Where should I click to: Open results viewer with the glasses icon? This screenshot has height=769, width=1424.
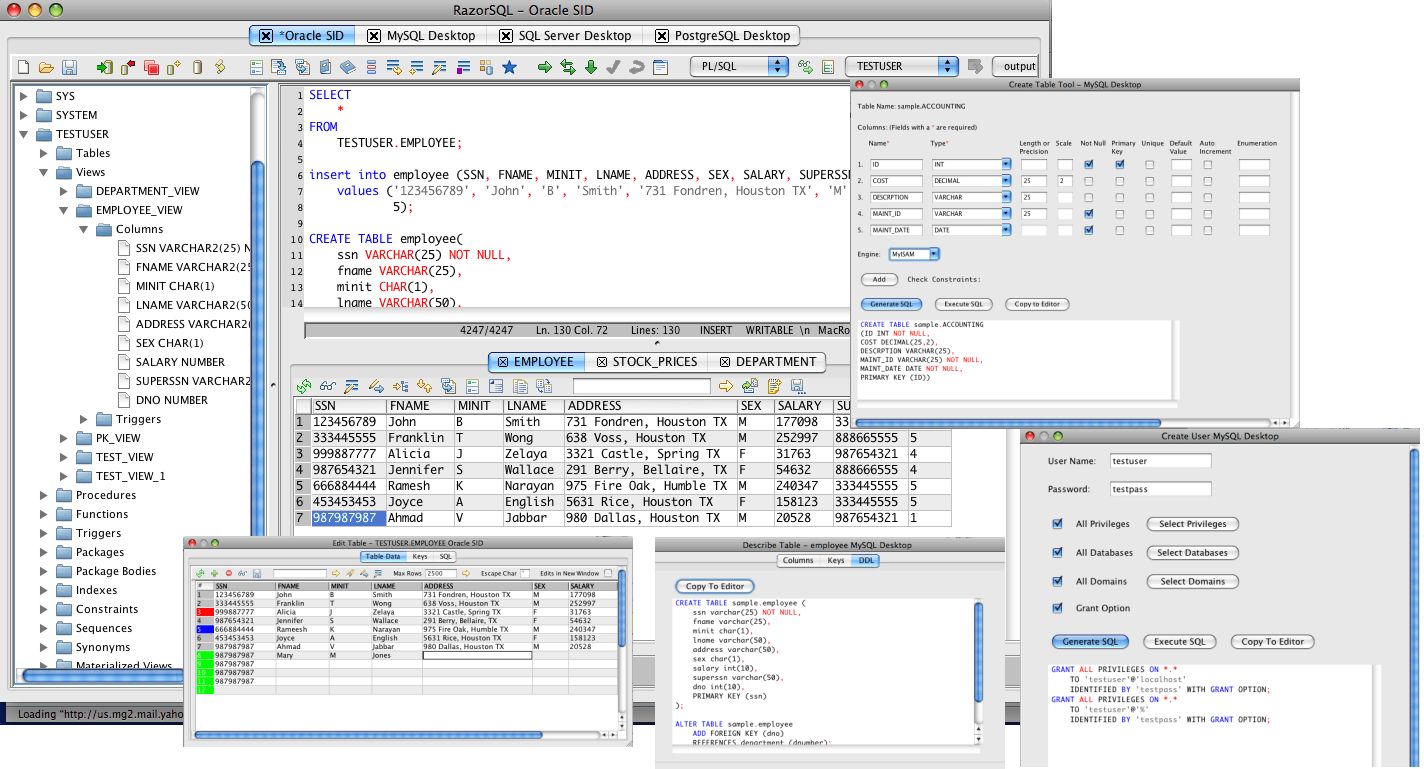[327, 385]
